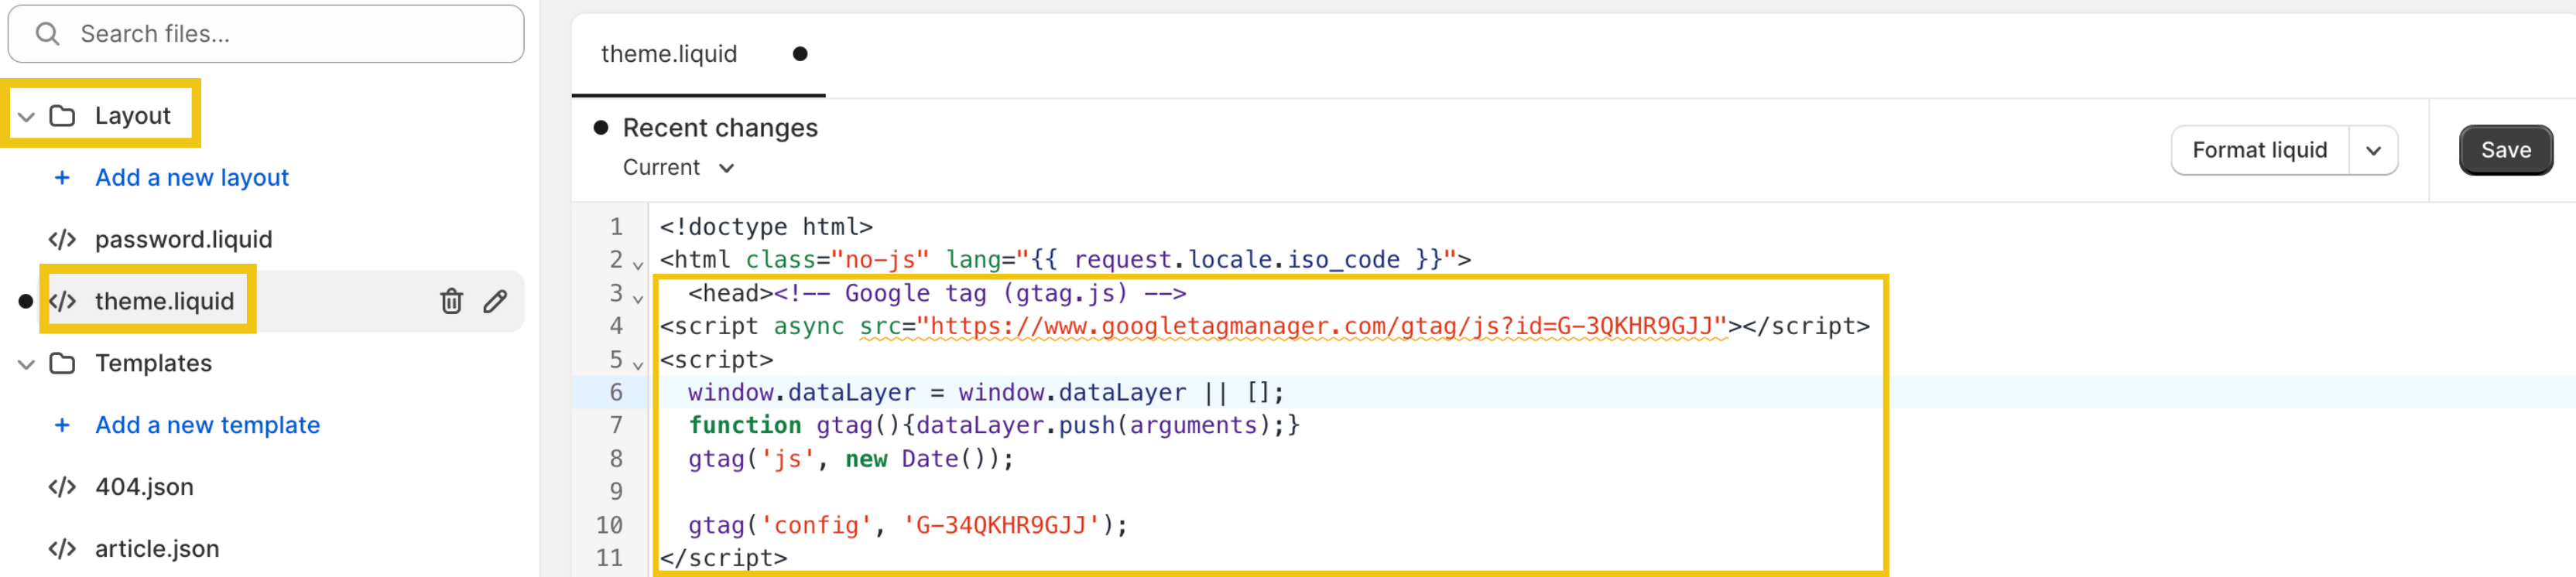Click the function gtag code line
The image size is (2576, 577).
coord(994,426)
